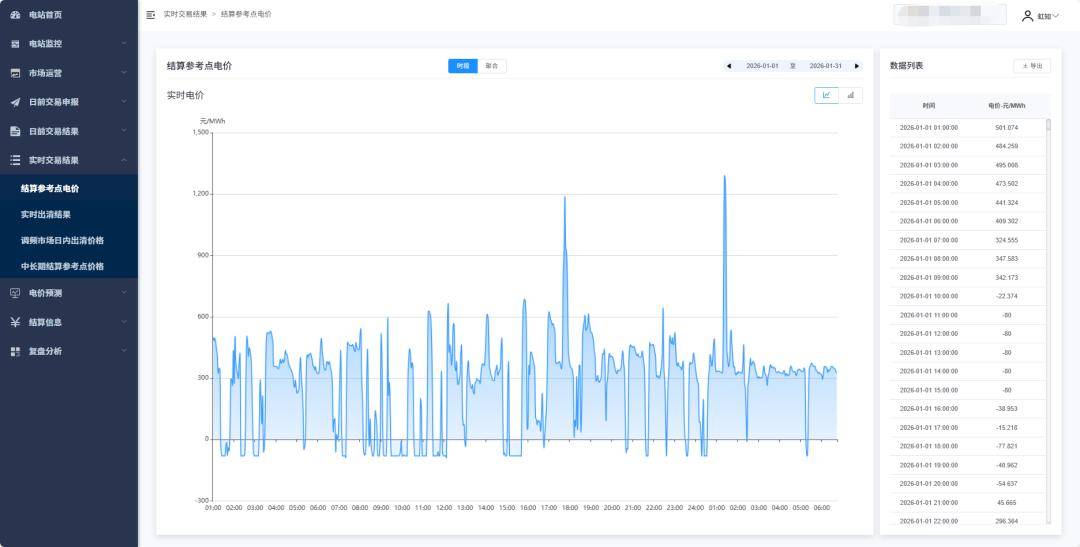Screen dimensions: 1080x547
Task: Click the 实时交易结果 breadcrumb link
Action: (x=185, y=15)
